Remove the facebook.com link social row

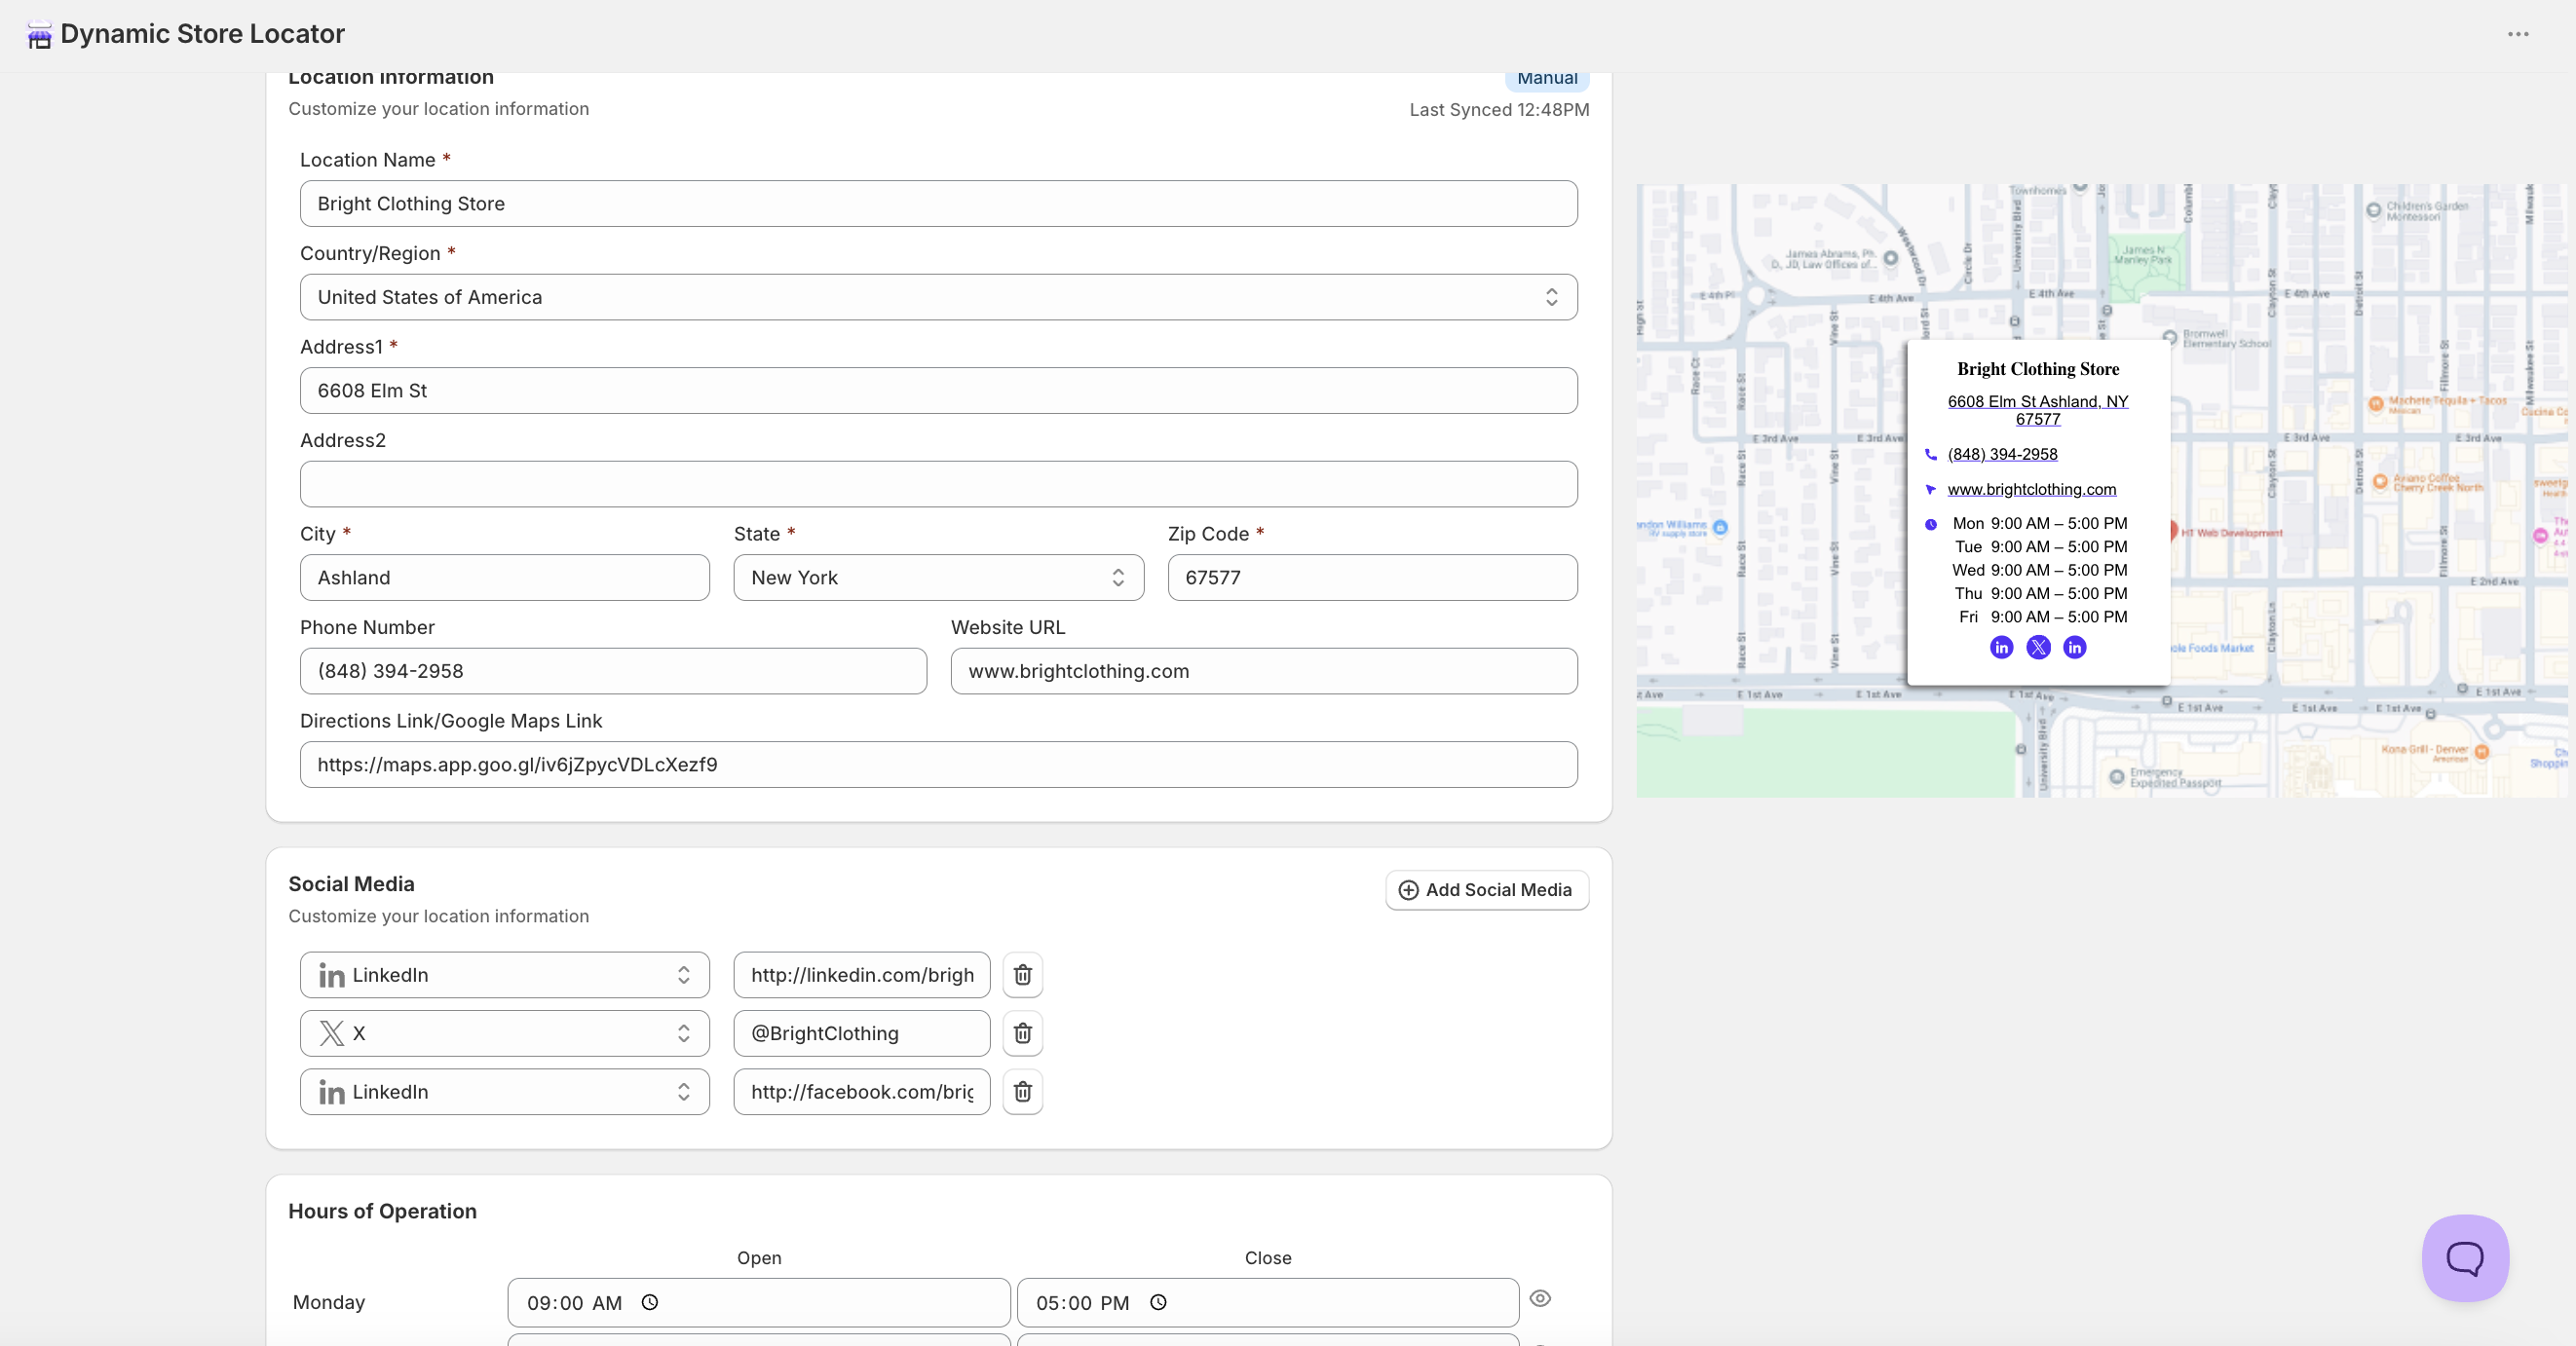(1022, 1092)
